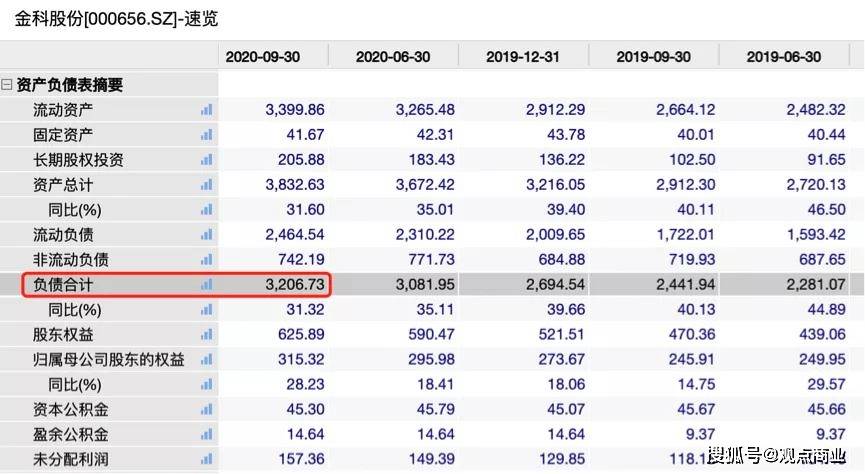This screenshot has height=474, width=865.
Task: Click the 3,081.95 负债合计 value
Action: pos(425,285)
